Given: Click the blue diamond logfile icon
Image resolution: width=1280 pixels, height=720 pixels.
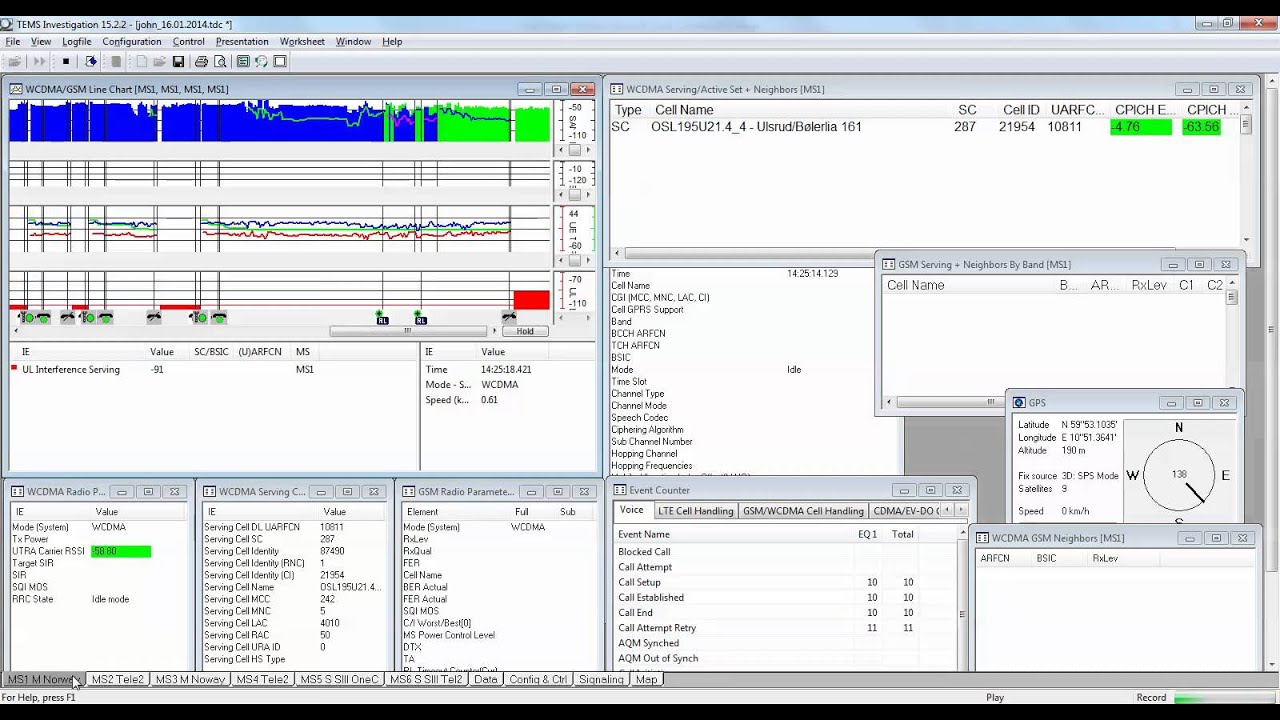Looking at the screenshot, I should click(92, 62).
